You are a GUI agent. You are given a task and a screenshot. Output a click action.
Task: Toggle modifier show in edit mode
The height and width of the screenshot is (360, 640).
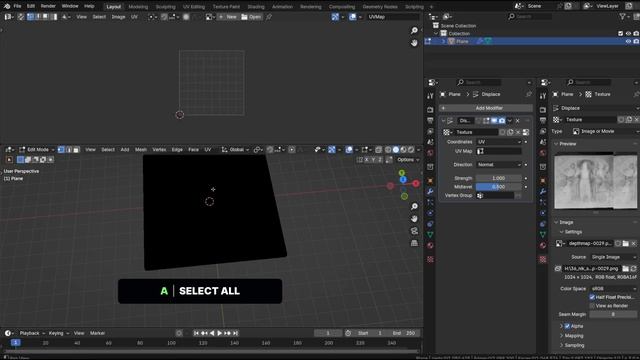click(486, 120)
